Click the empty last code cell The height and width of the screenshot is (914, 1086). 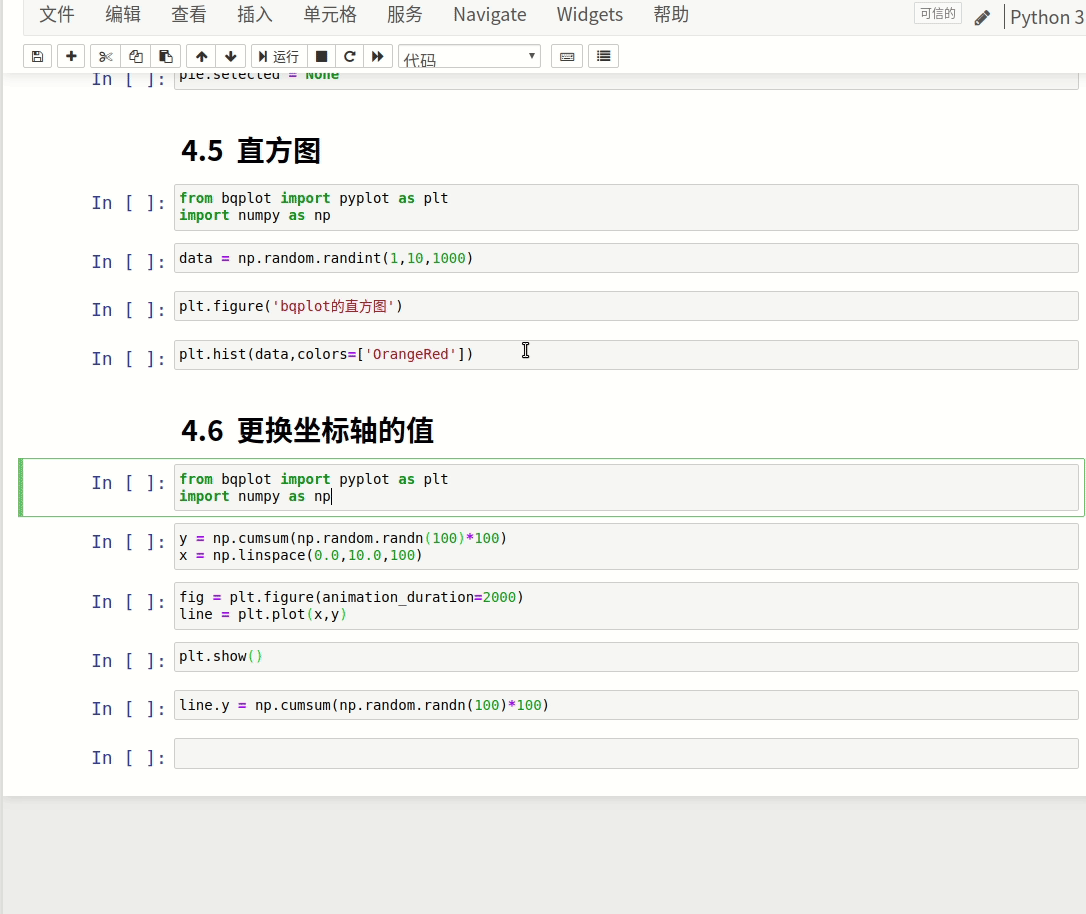[x=626, y=753]
